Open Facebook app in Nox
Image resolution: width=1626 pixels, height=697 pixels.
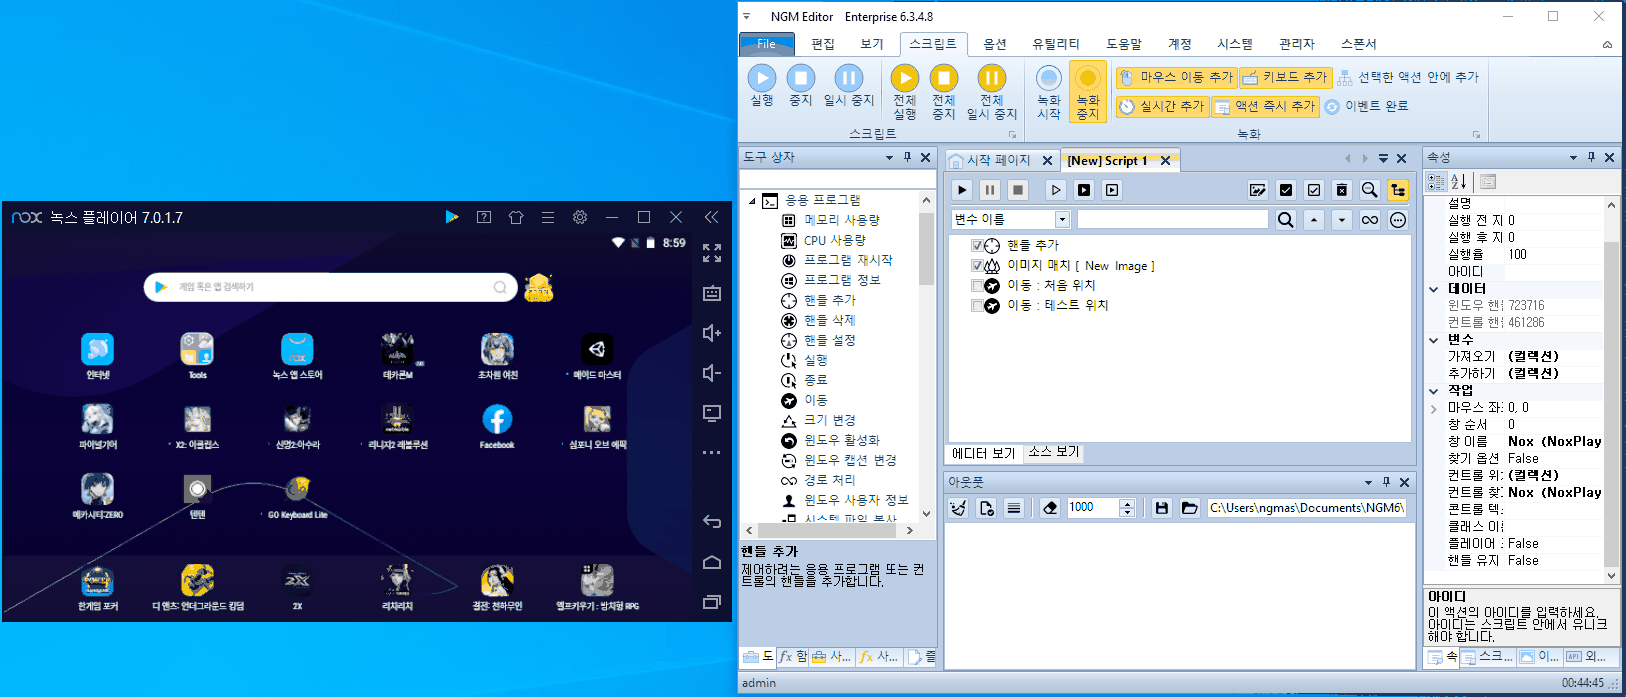click(x=497, y=425)
